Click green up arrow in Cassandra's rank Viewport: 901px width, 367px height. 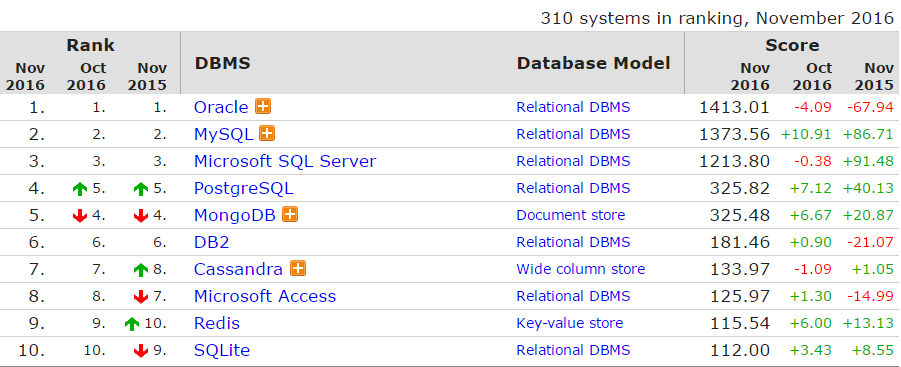coord(140,269)
